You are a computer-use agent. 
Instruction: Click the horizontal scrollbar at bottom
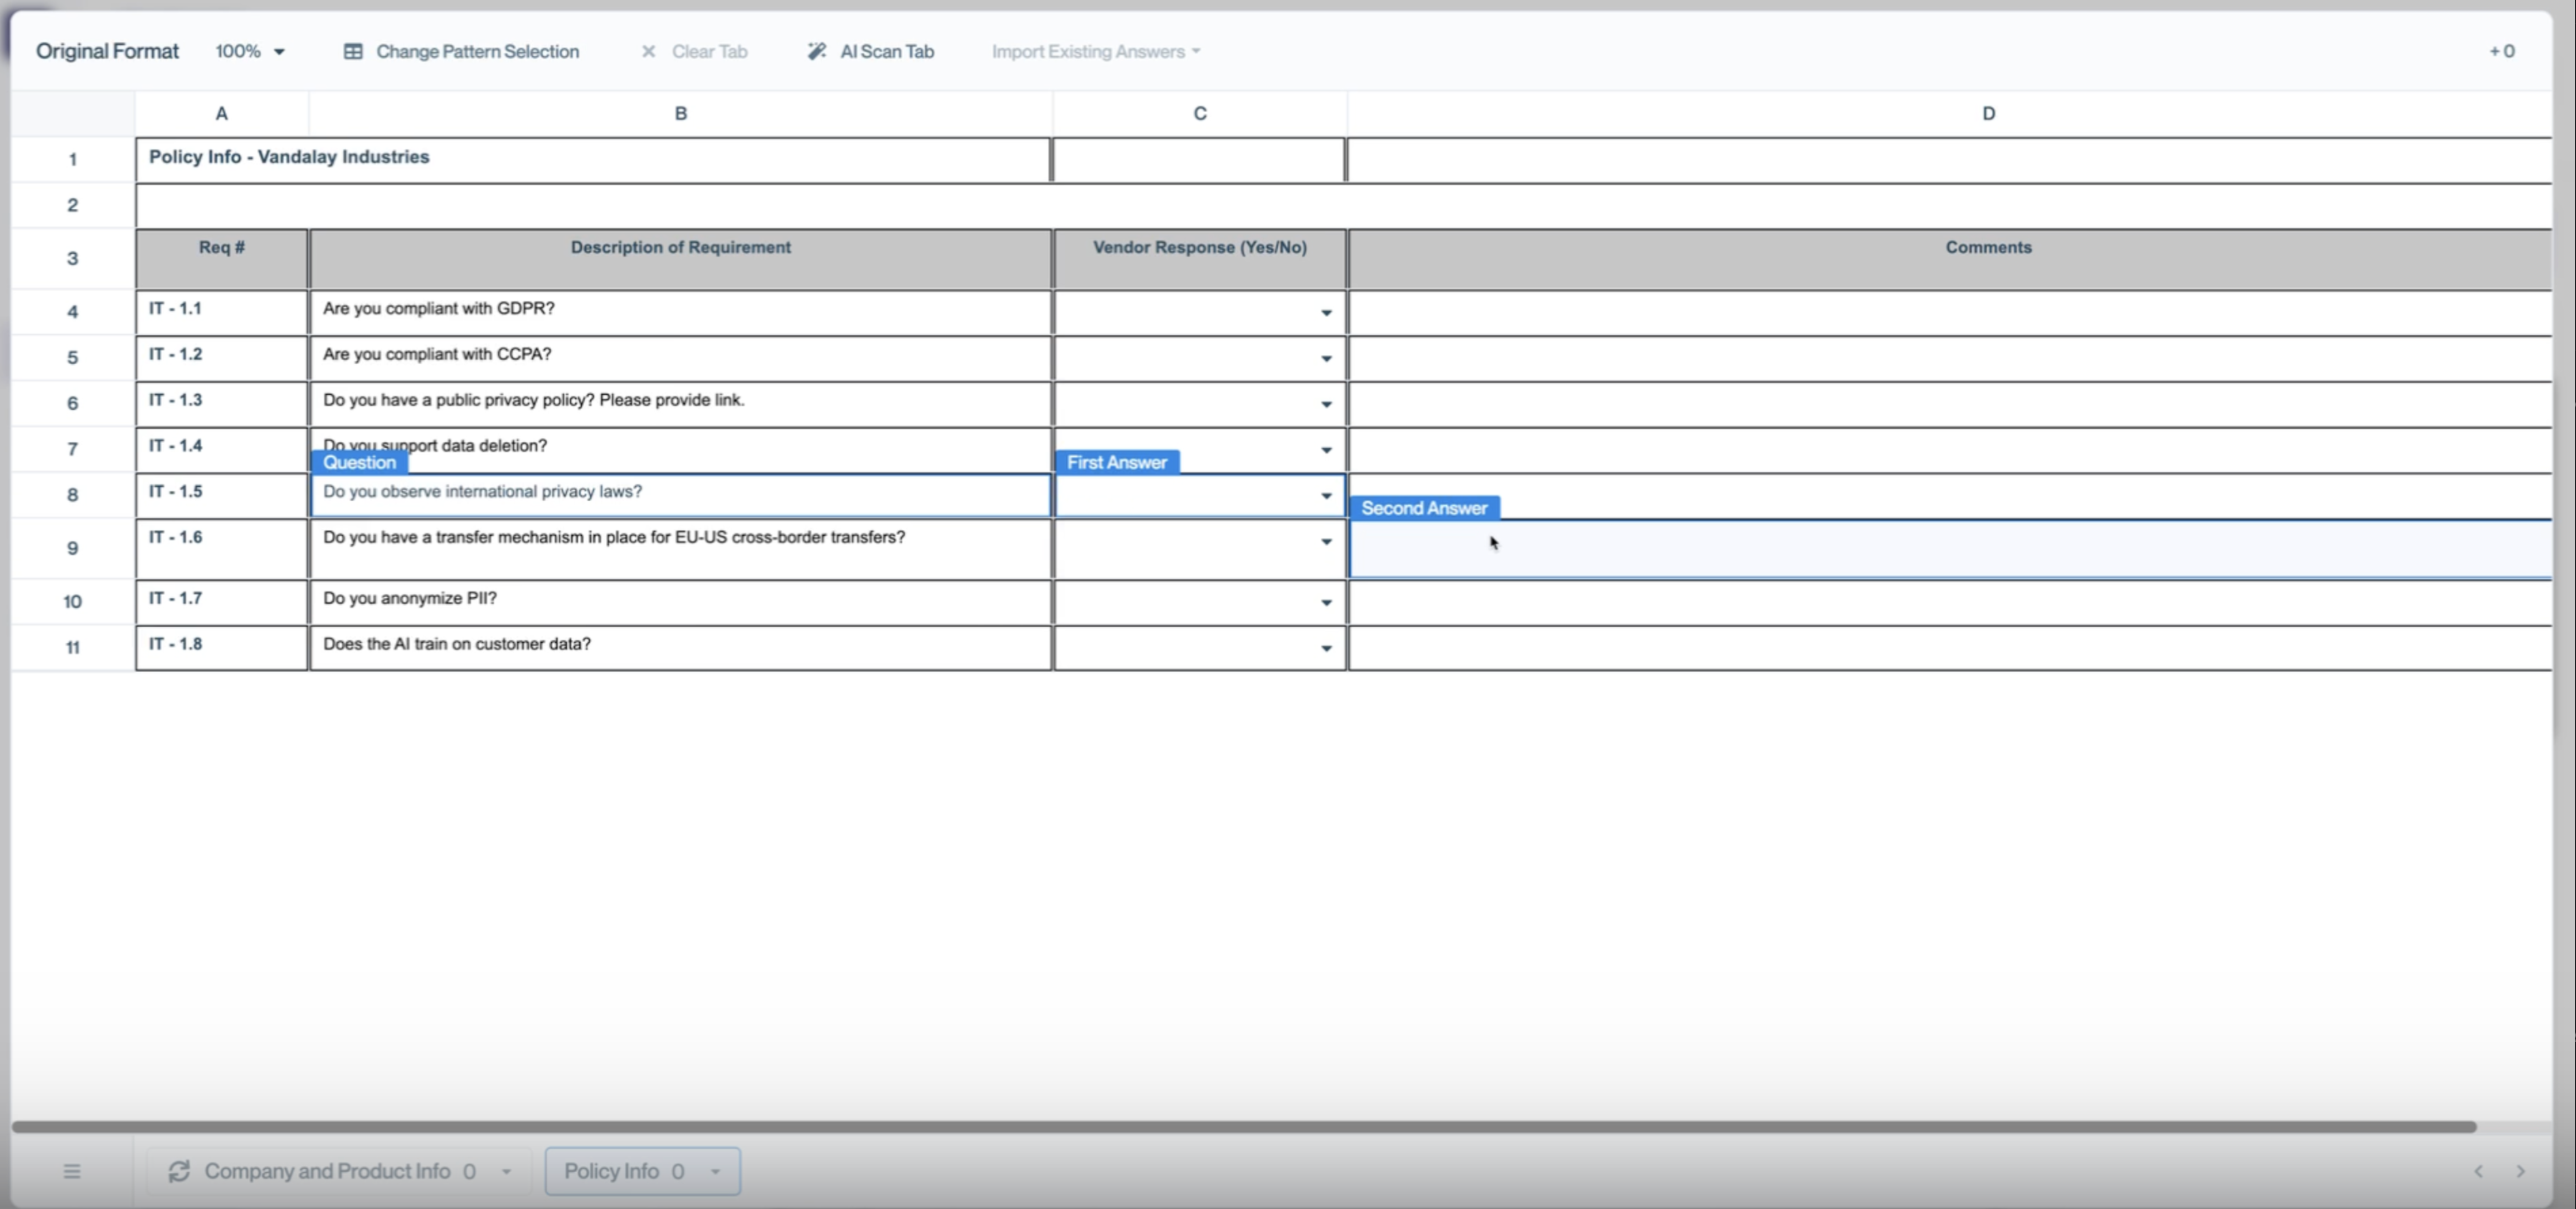1243,1127
